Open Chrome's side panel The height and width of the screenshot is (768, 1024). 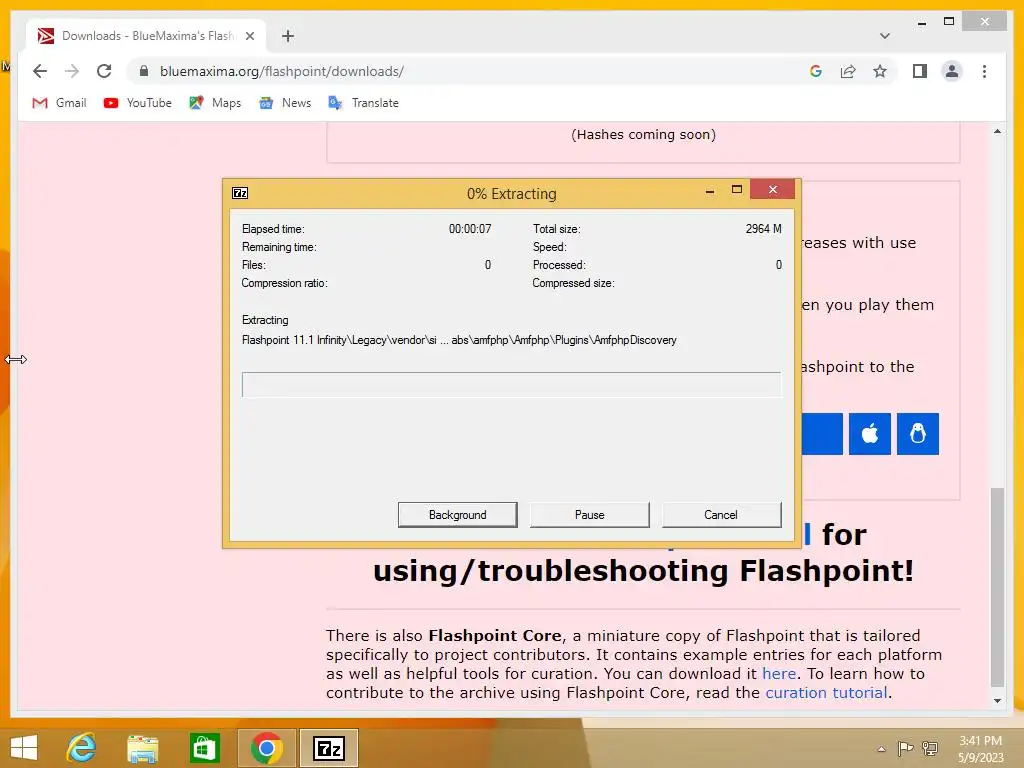(x=920, y=71)
